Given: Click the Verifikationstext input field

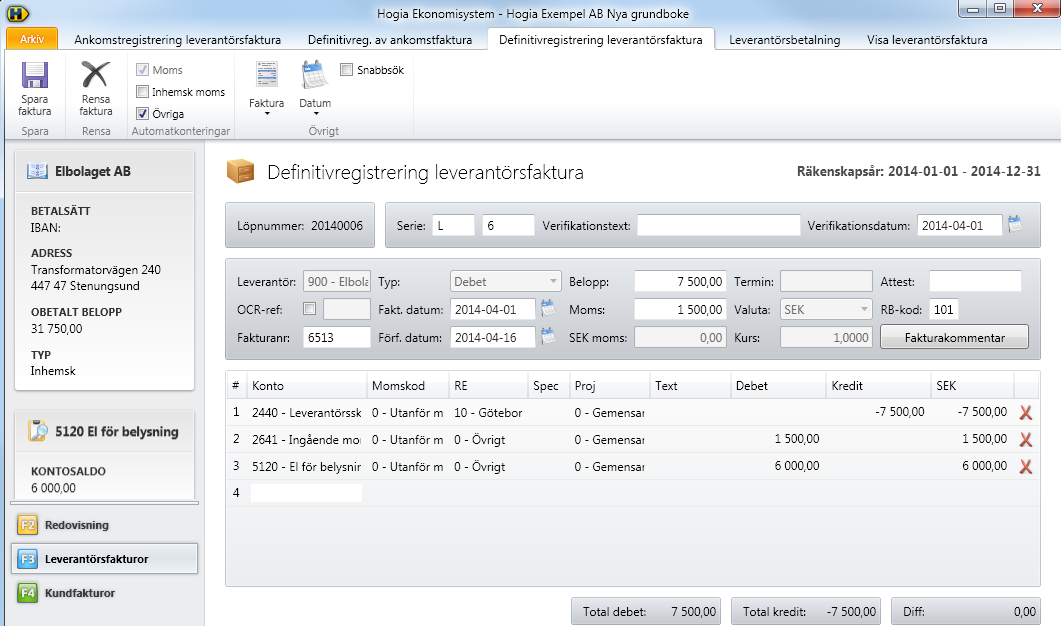Looking at the screenshot, I should coord(719,225).
